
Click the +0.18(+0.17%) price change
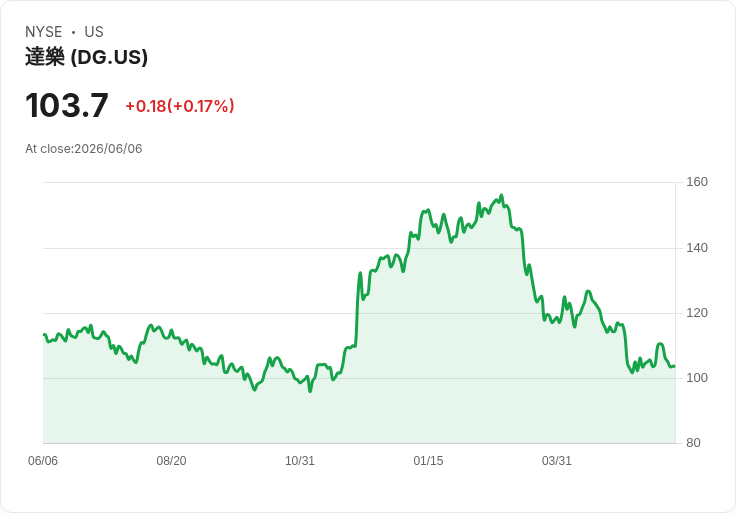tap(180, 106)
